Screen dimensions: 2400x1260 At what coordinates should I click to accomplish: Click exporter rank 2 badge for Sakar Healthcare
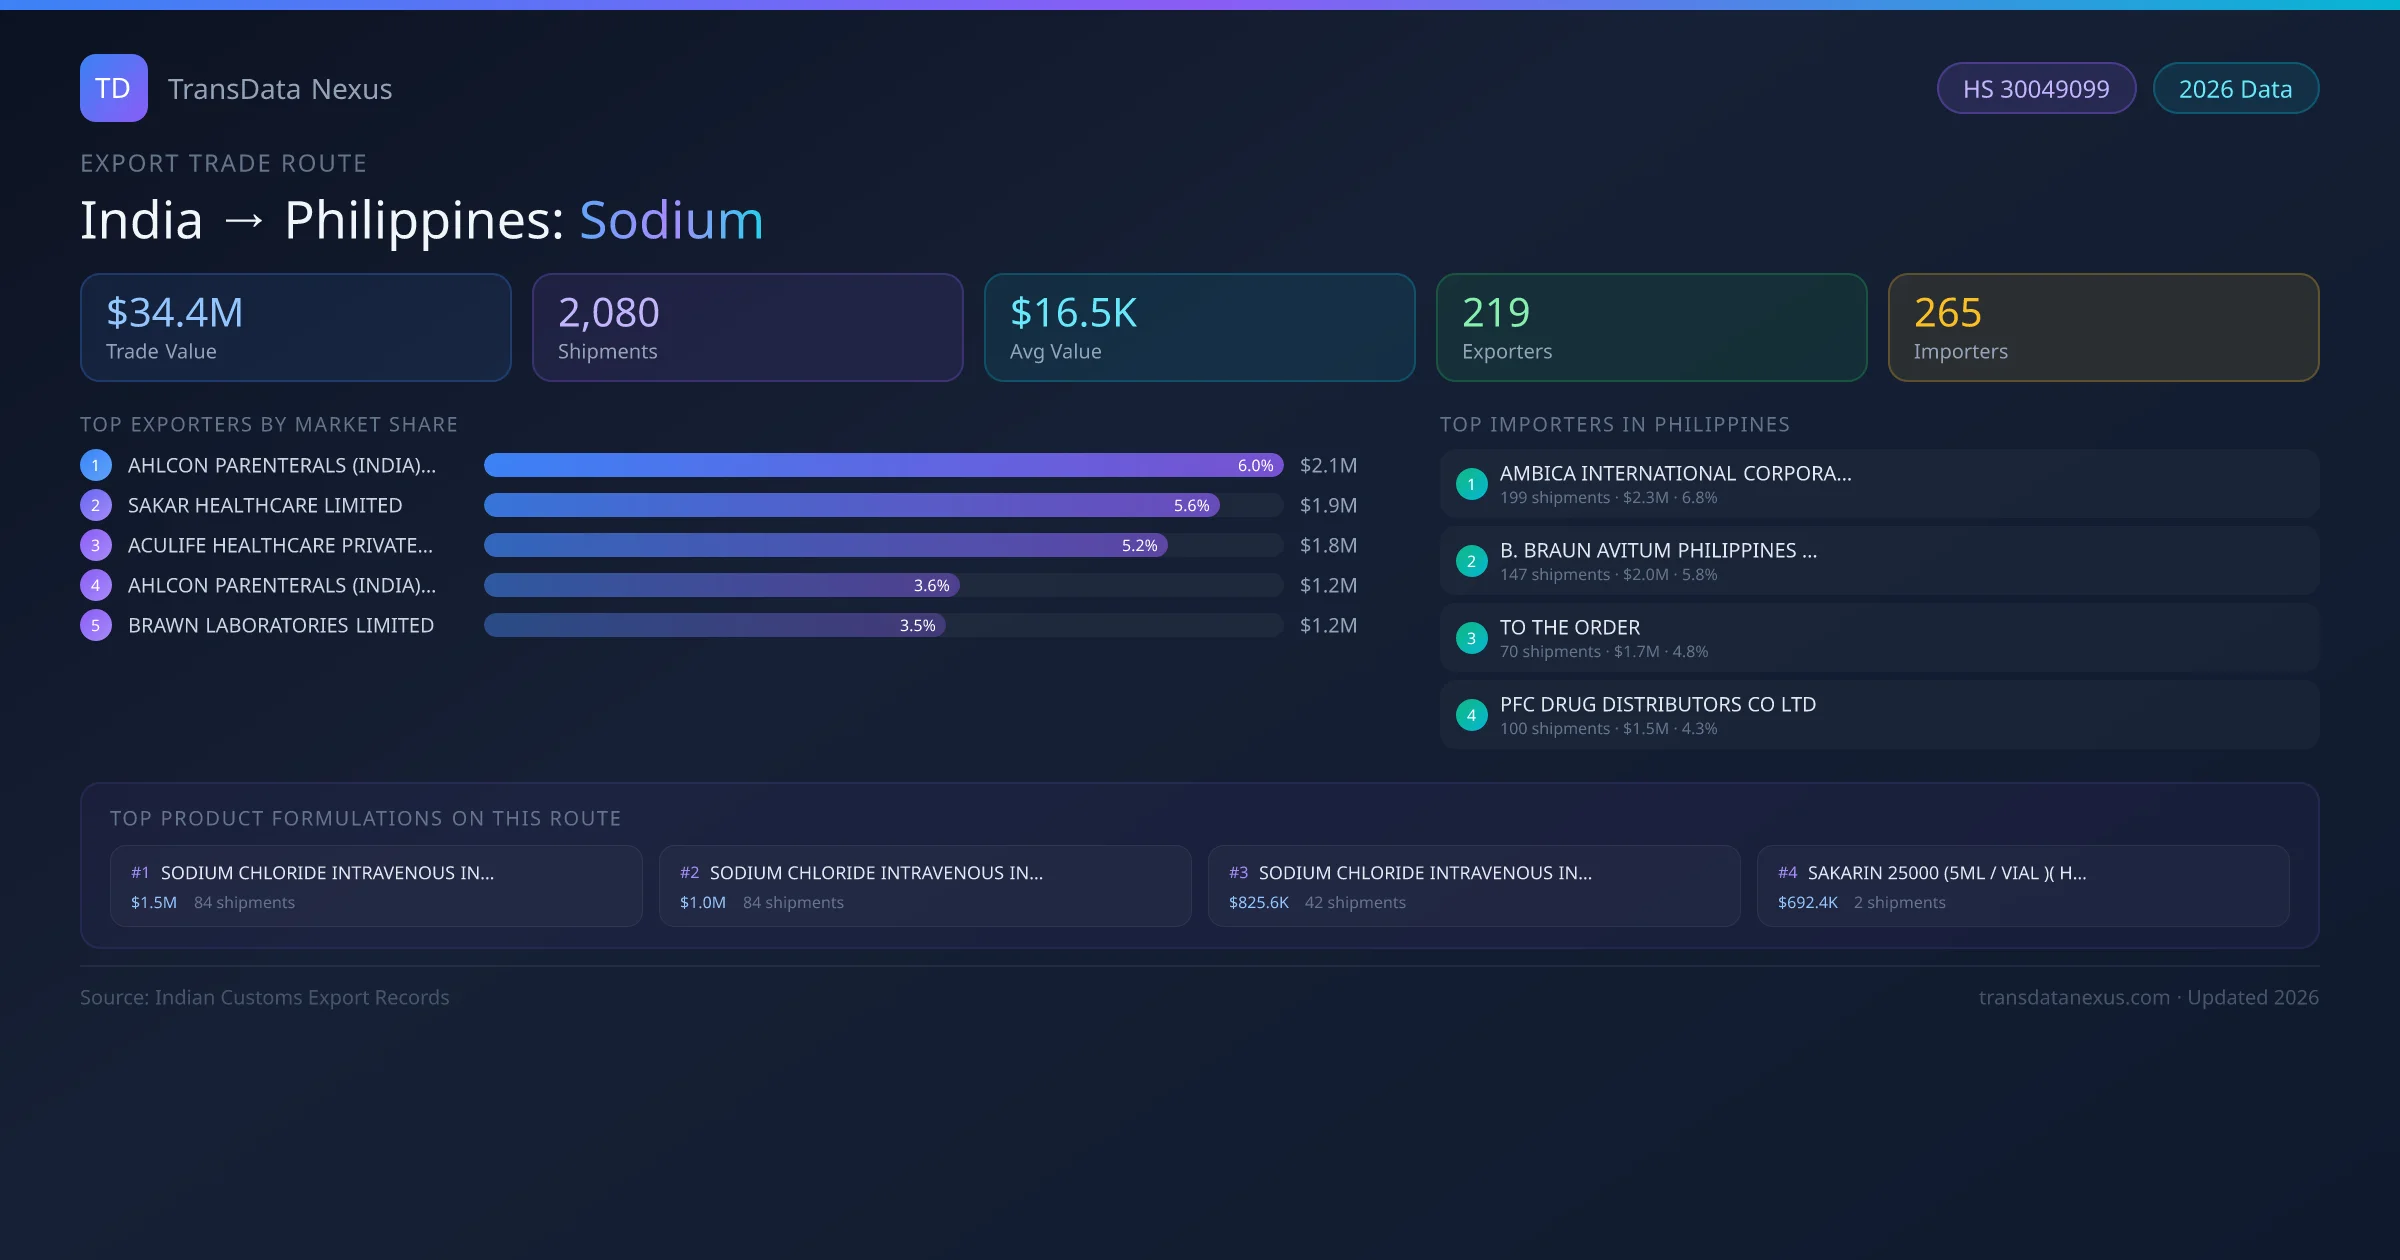(96, 505)
